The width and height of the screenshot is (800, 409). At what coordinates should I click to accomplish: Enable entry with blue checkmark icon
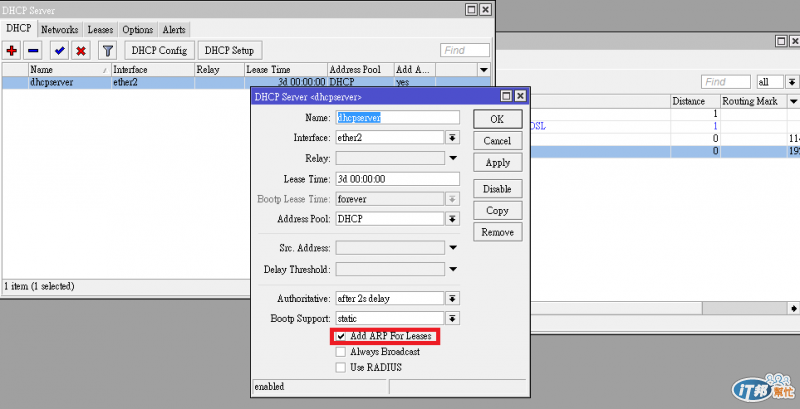tap(59, 50)
